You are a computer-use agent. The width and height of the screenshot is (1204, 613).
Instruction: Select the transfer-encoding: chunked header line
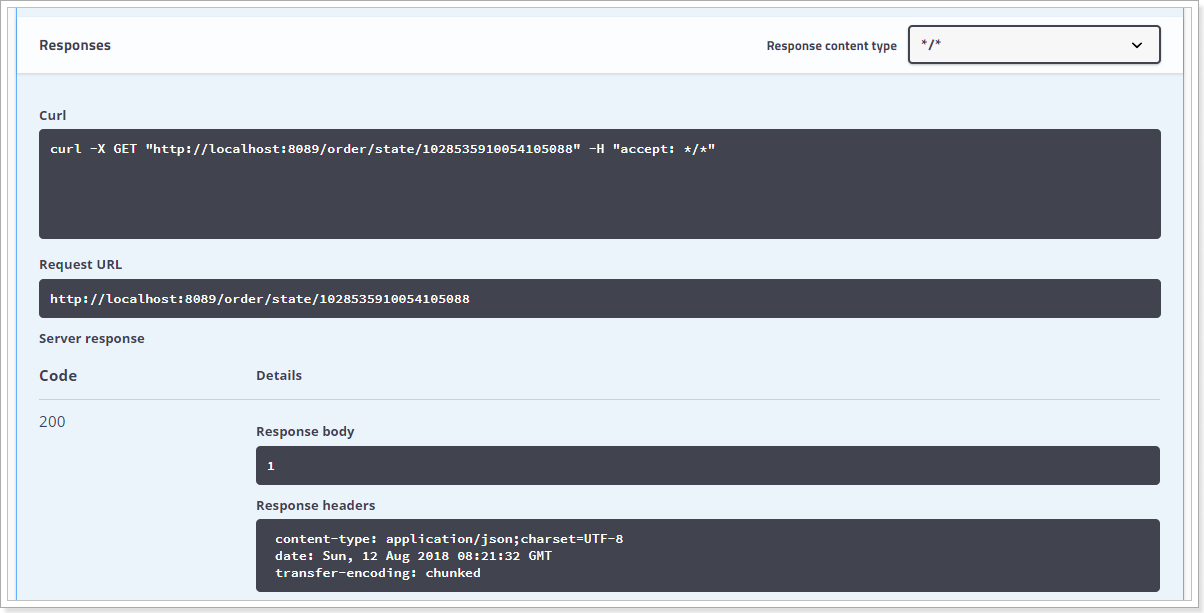point(378,573)
